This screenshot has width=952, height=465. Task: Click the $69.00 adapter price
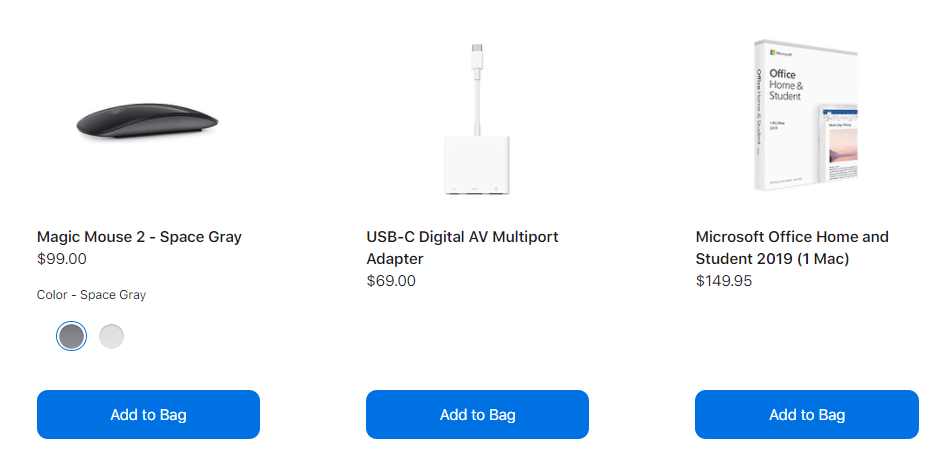(391, 281)
